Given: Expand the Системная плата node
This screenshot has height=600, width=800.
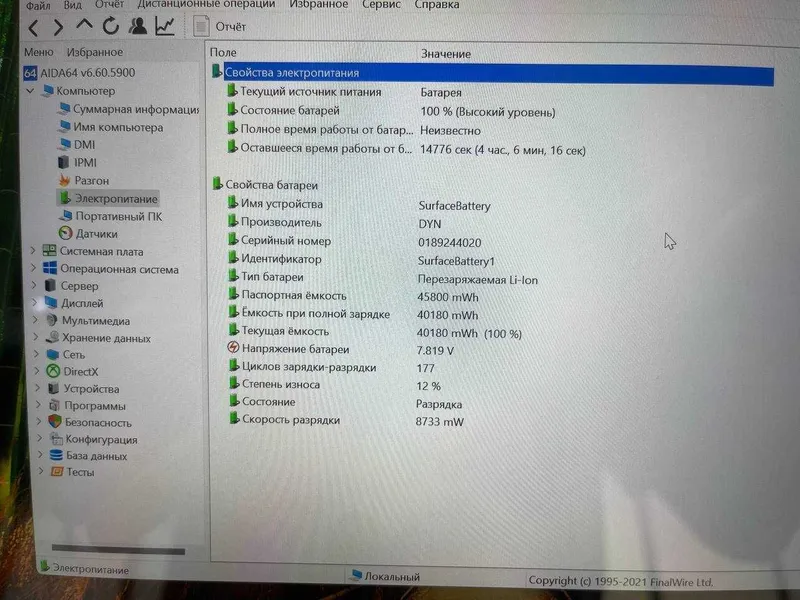Looking at the screenshot, I should 33,251.
